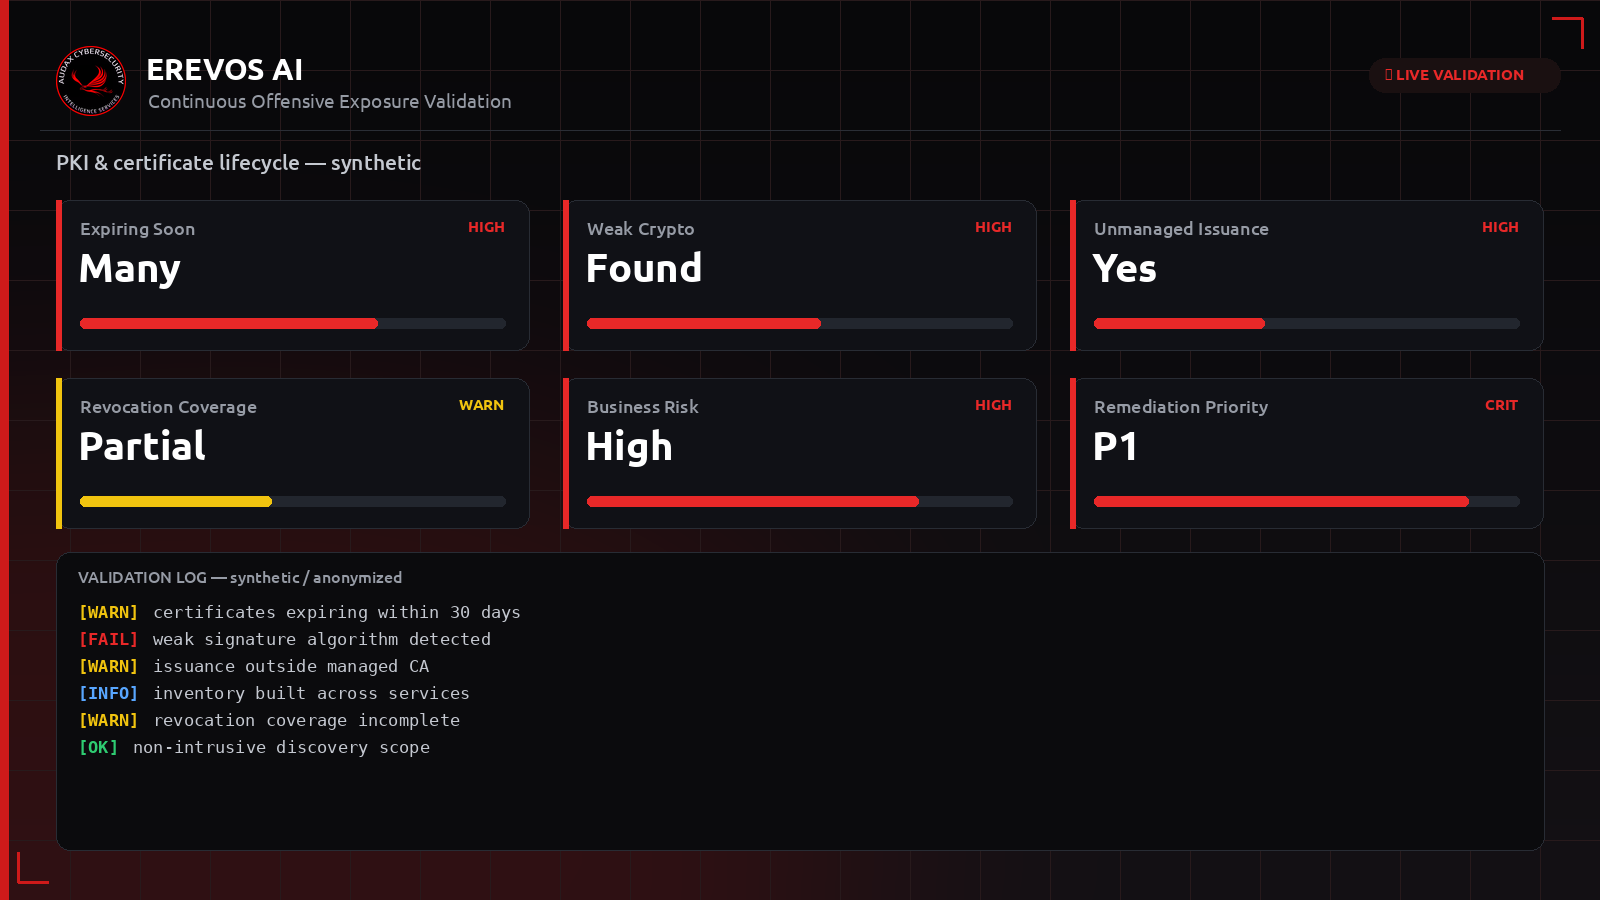Click the yellow Revocation Coverage progress bar
Image resolution: width=1600 pixels, height=900 pixels.
[x=293, y=502]
